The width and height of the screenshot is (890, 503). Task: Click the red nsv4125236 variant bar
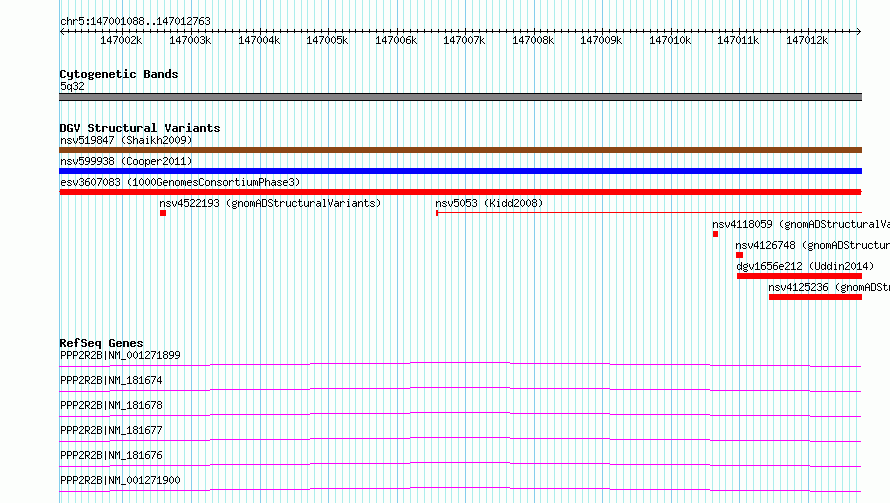(x=815, y=297)
